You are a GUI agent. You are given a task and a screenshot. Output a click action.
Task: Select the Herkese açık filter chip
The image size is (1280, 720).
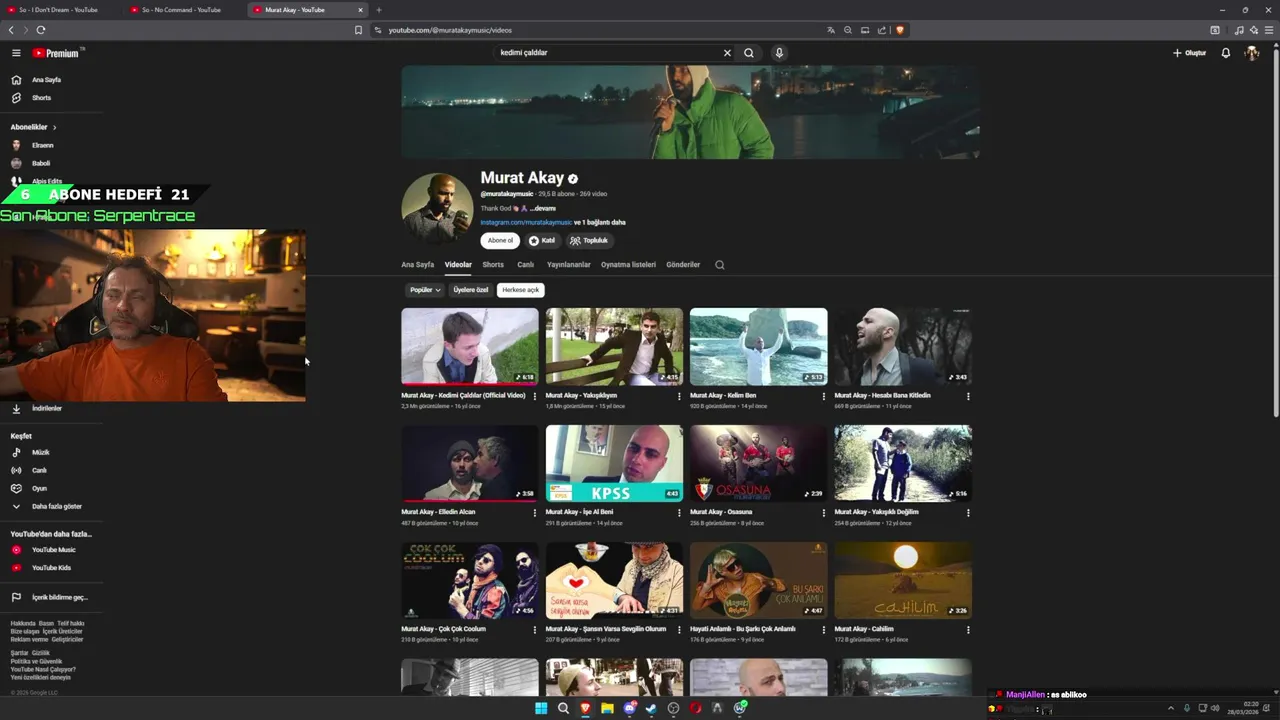tap(520, 290)
